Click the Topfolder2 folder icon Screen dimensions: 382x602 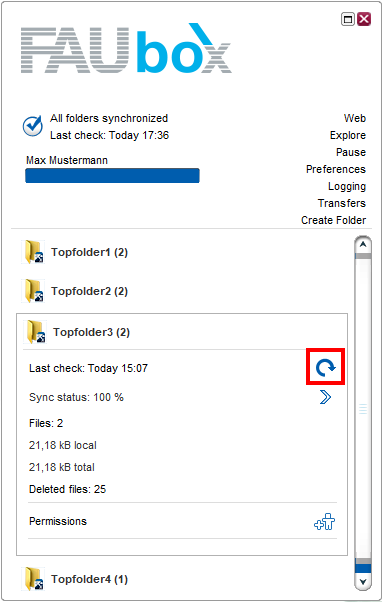coord(33,291)
